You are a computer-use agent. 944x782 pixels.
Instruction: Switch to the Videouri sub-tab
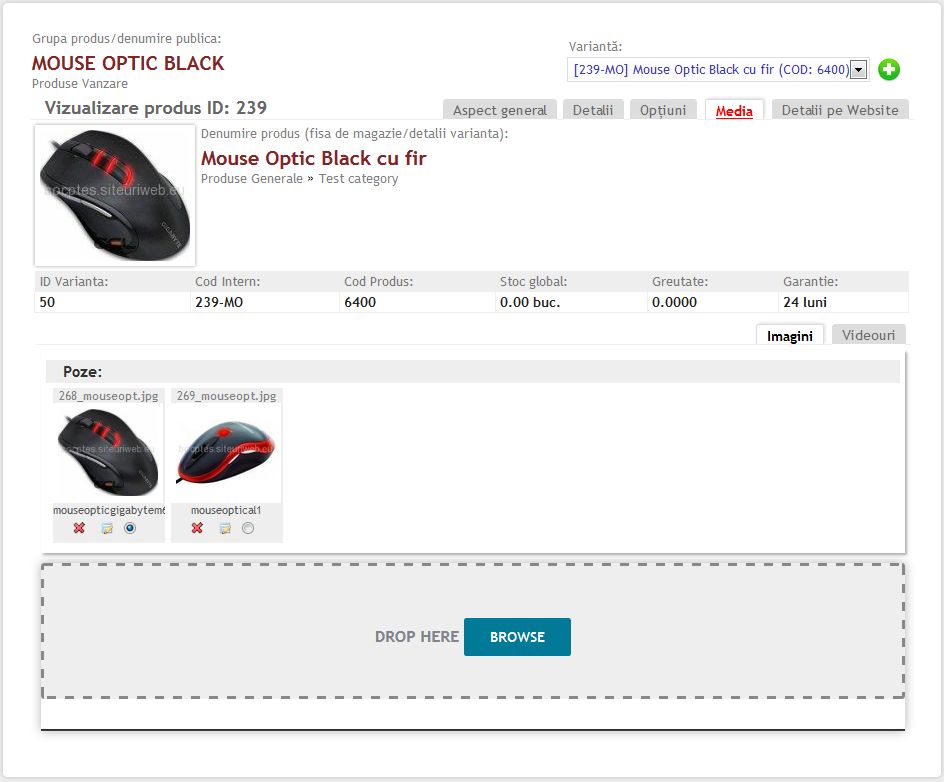[869, 335]
